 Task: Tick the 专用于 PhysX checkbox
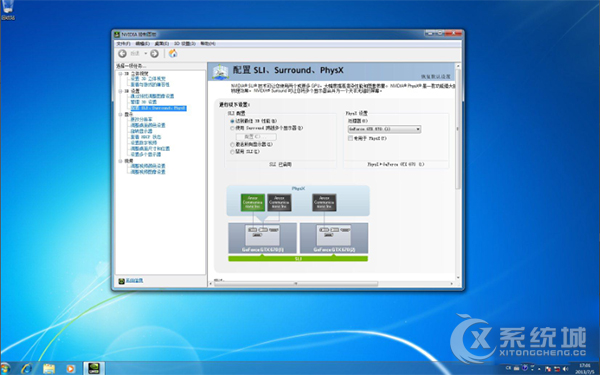(350, 139)
